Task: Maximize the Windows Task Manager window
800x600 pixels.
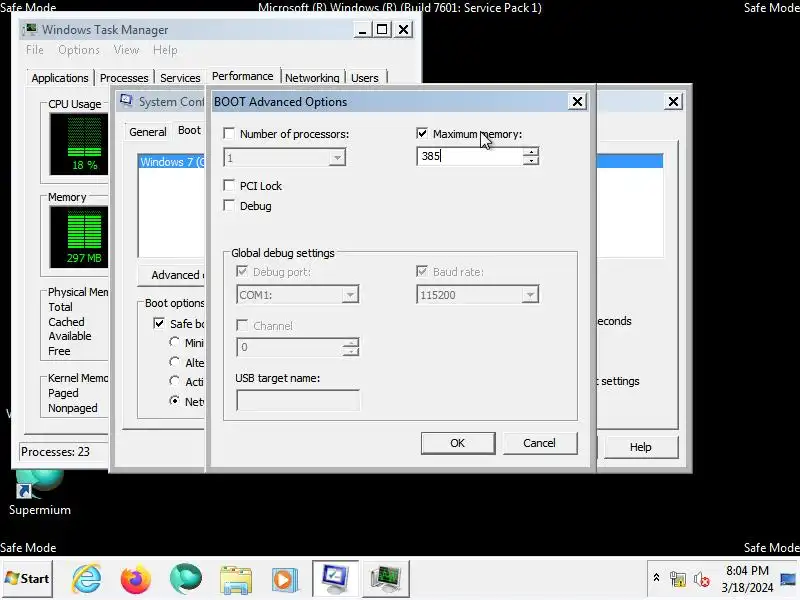Action: 382,29
